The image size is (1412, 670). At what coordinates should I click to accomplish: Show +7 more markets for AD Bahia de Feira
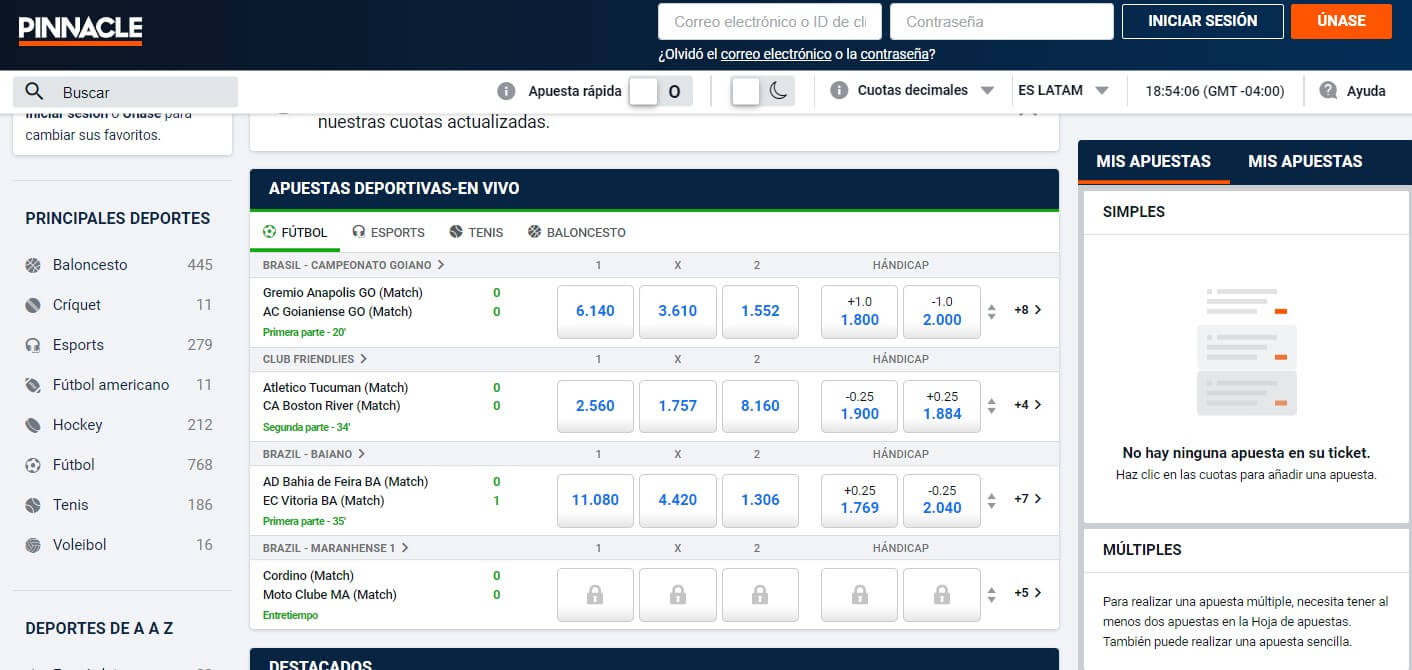[x=1028, y=499]
